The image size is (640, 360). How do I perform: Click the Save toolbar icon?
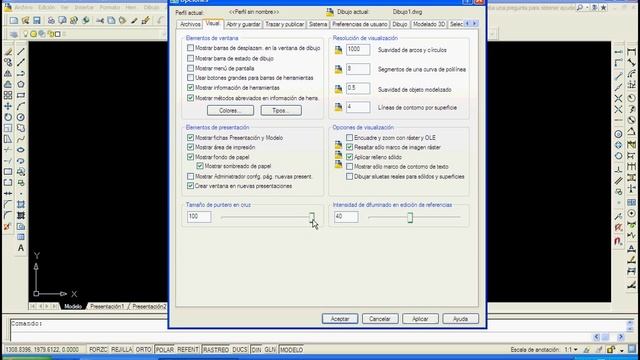click(37, 20)
